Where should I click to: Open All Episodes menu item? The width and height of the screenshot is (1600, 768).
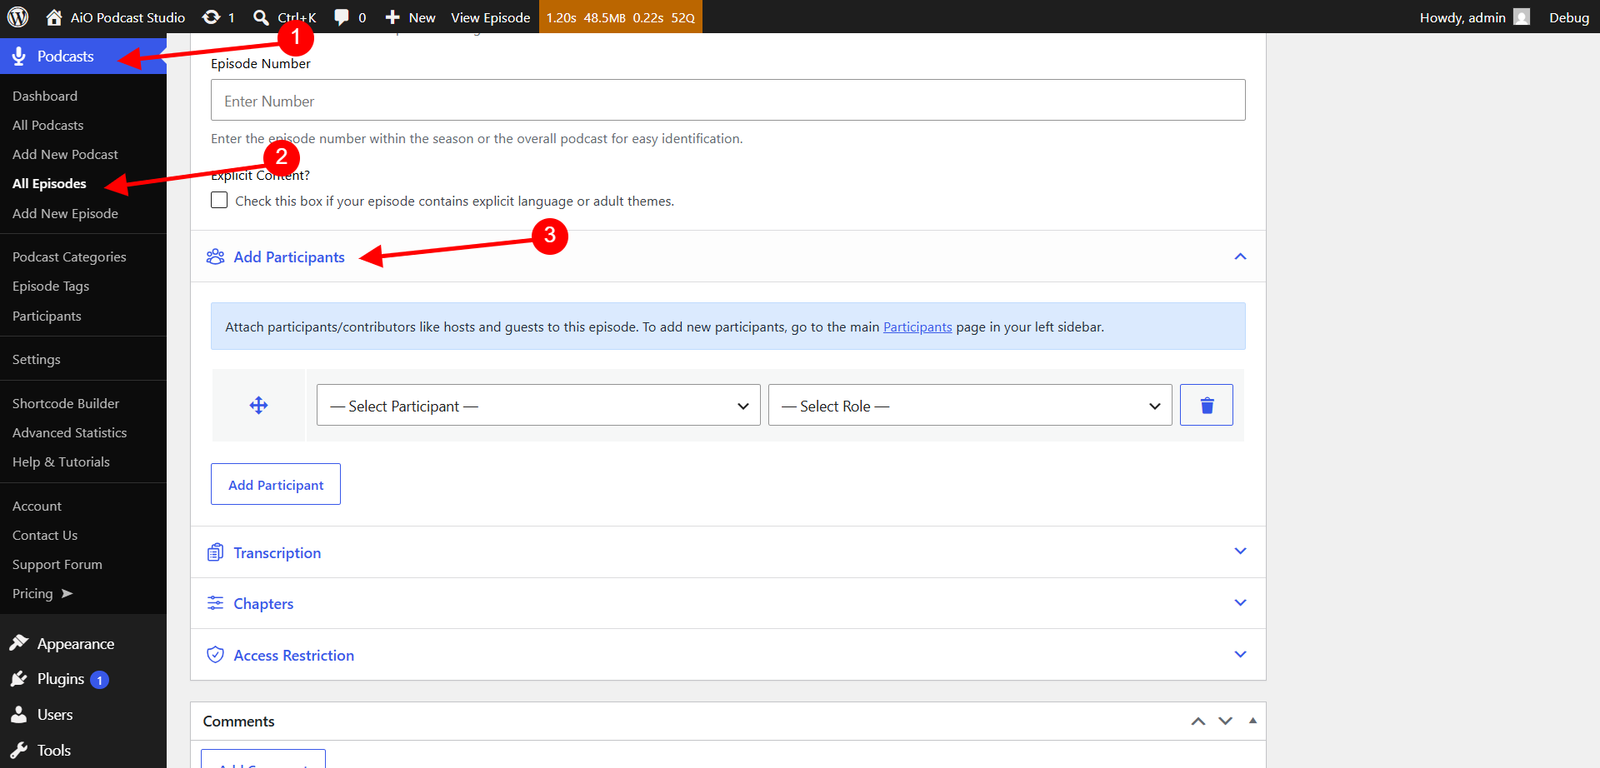[49, 183]
